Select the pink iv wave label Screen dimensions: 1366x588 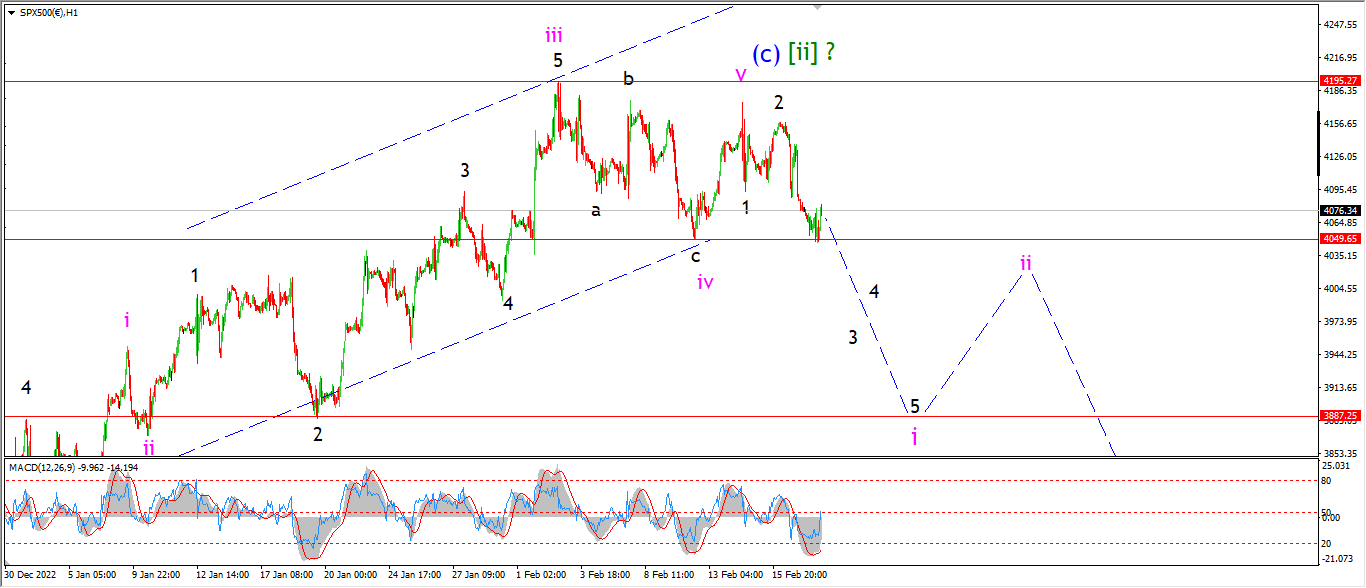[x=705, y=282]
